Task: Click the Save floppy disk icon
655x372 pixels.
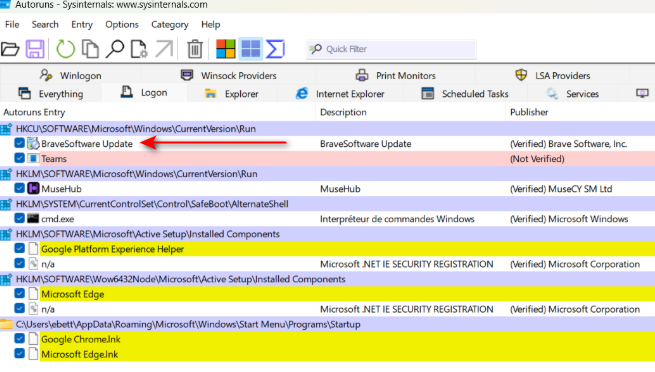Action: 35,49
